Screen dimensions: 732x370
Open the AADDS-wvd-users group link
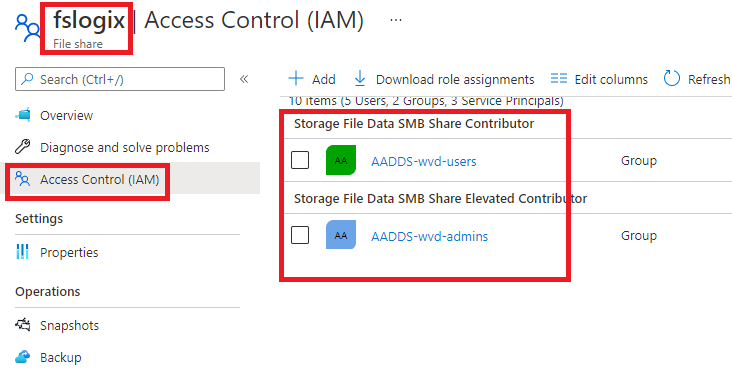(423, 161)
